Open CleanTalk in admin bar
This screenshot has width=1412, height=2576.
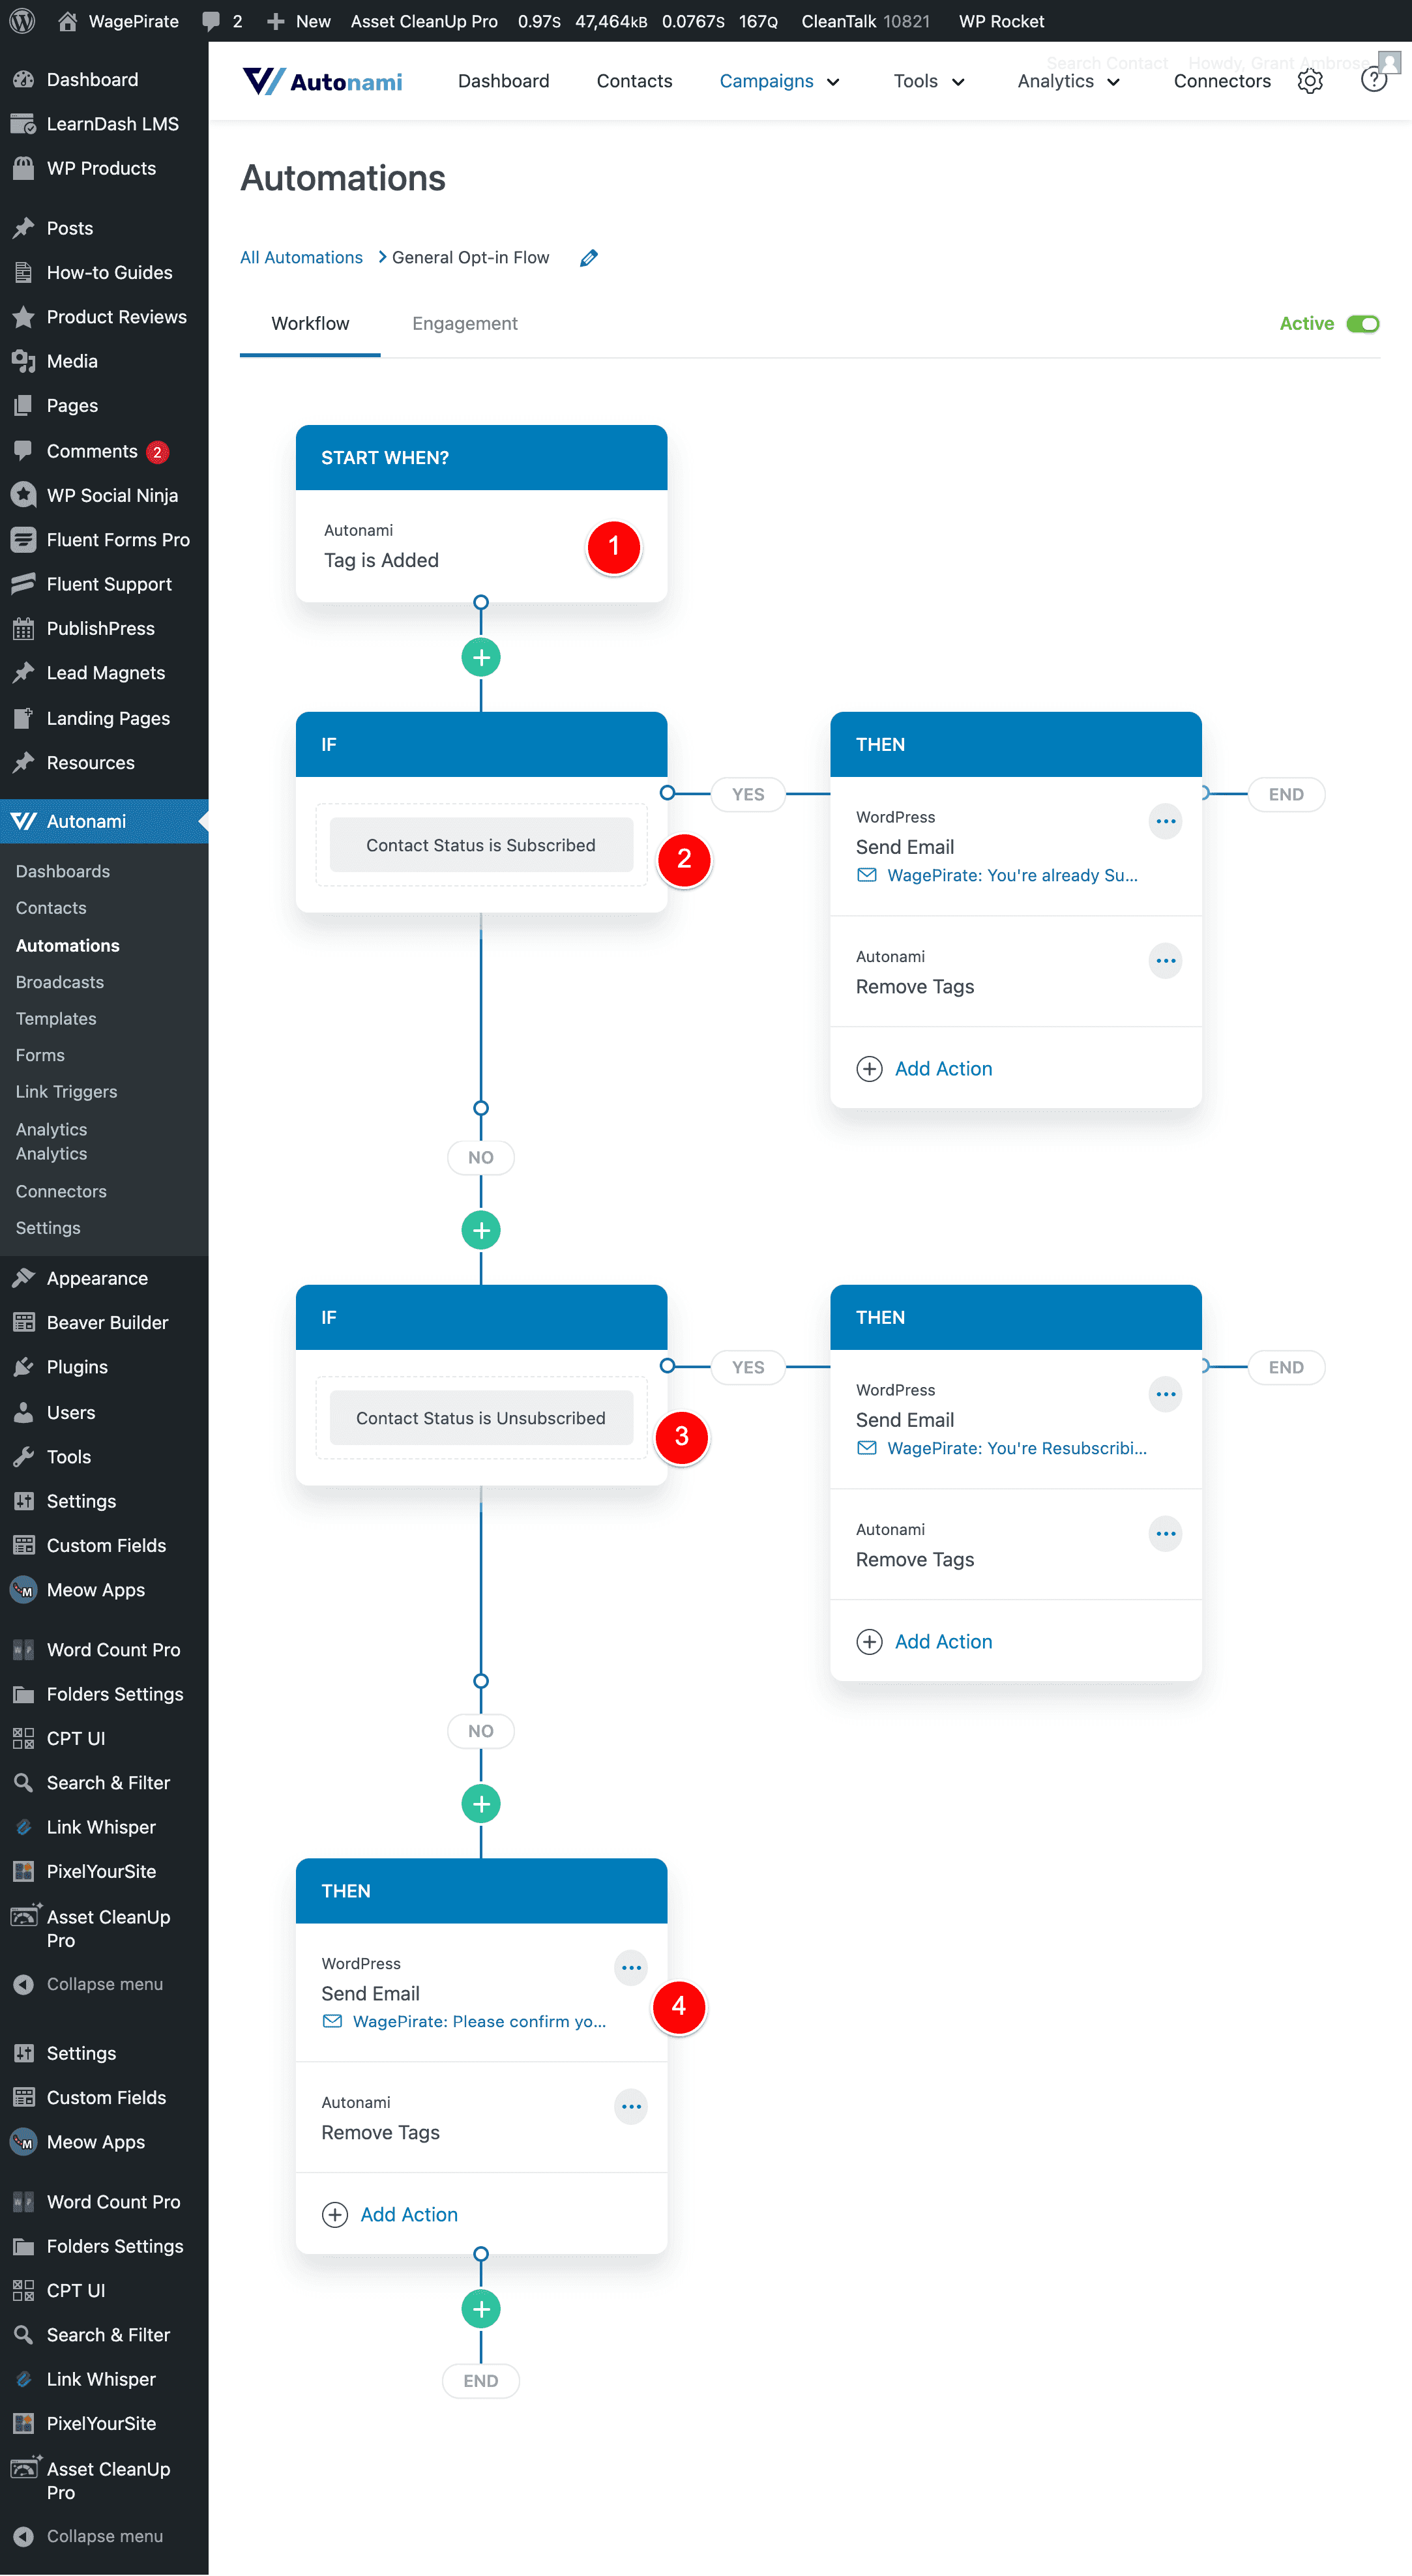click(865, 21)
